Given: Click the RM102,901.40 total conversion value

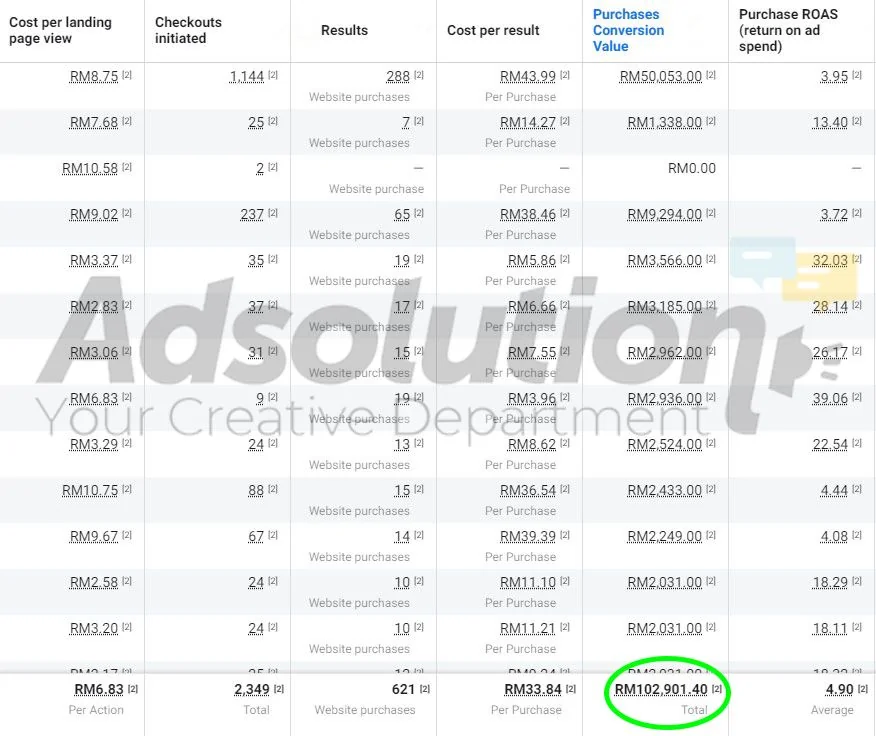Looking at the screenshot, I should point(661,690).
